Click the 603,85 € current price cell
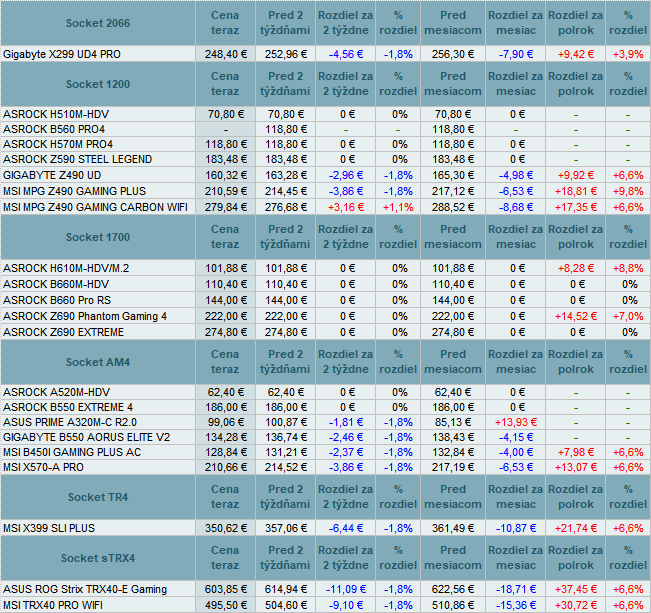 (225, 589)
